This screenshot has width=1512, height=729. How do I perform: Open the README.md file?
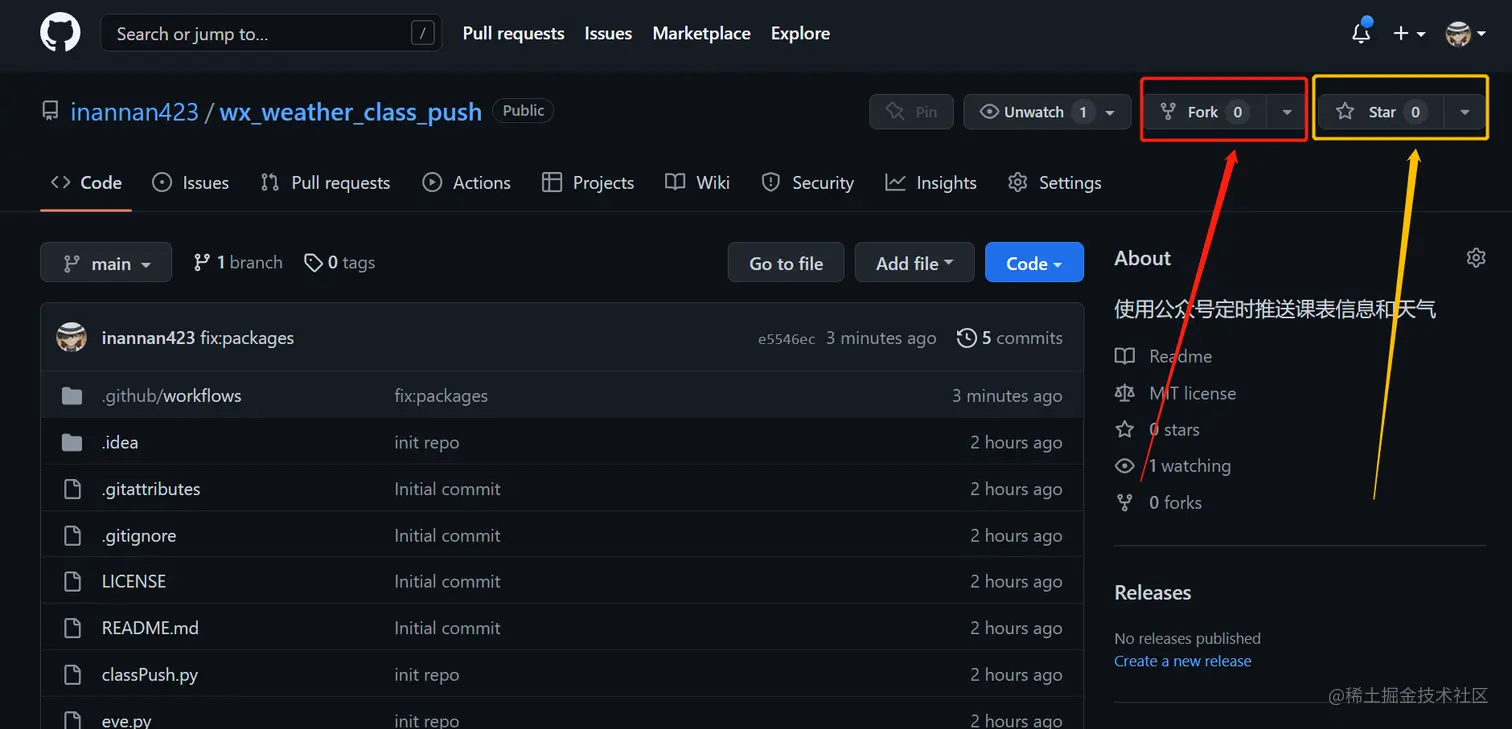coord(150,628)
